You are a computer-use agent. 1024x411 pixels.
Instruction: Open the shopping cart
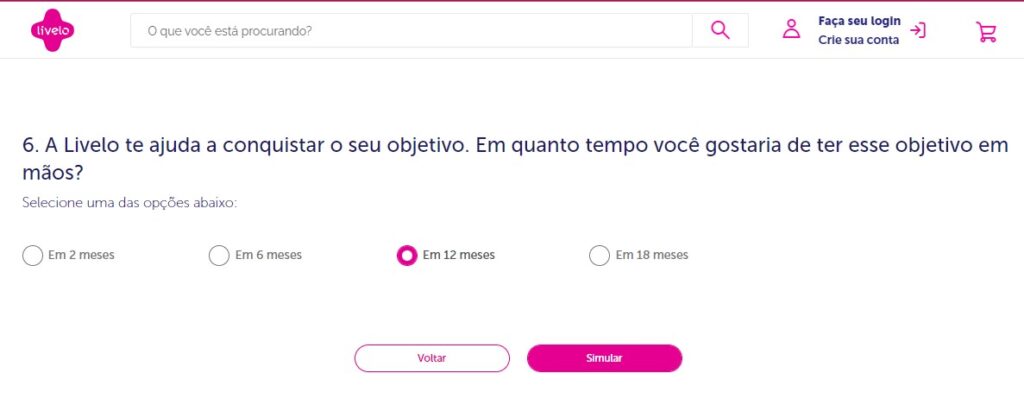click(x=986, y=31)
